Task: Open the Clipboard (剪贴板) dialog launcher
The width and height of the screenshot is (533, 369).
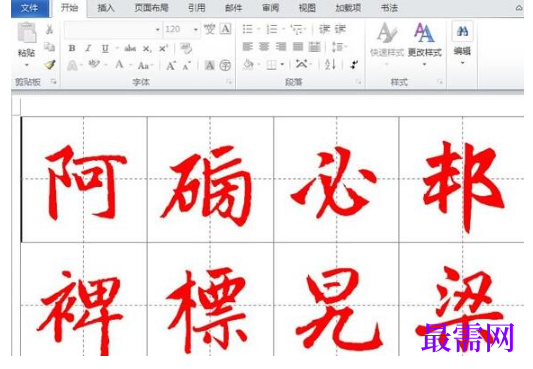Action: [53, 81]
